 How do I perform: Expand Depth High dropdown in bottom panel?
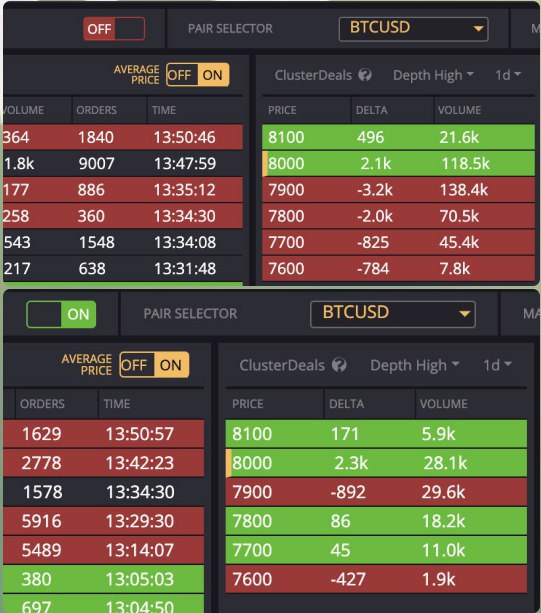coord(414,365)
